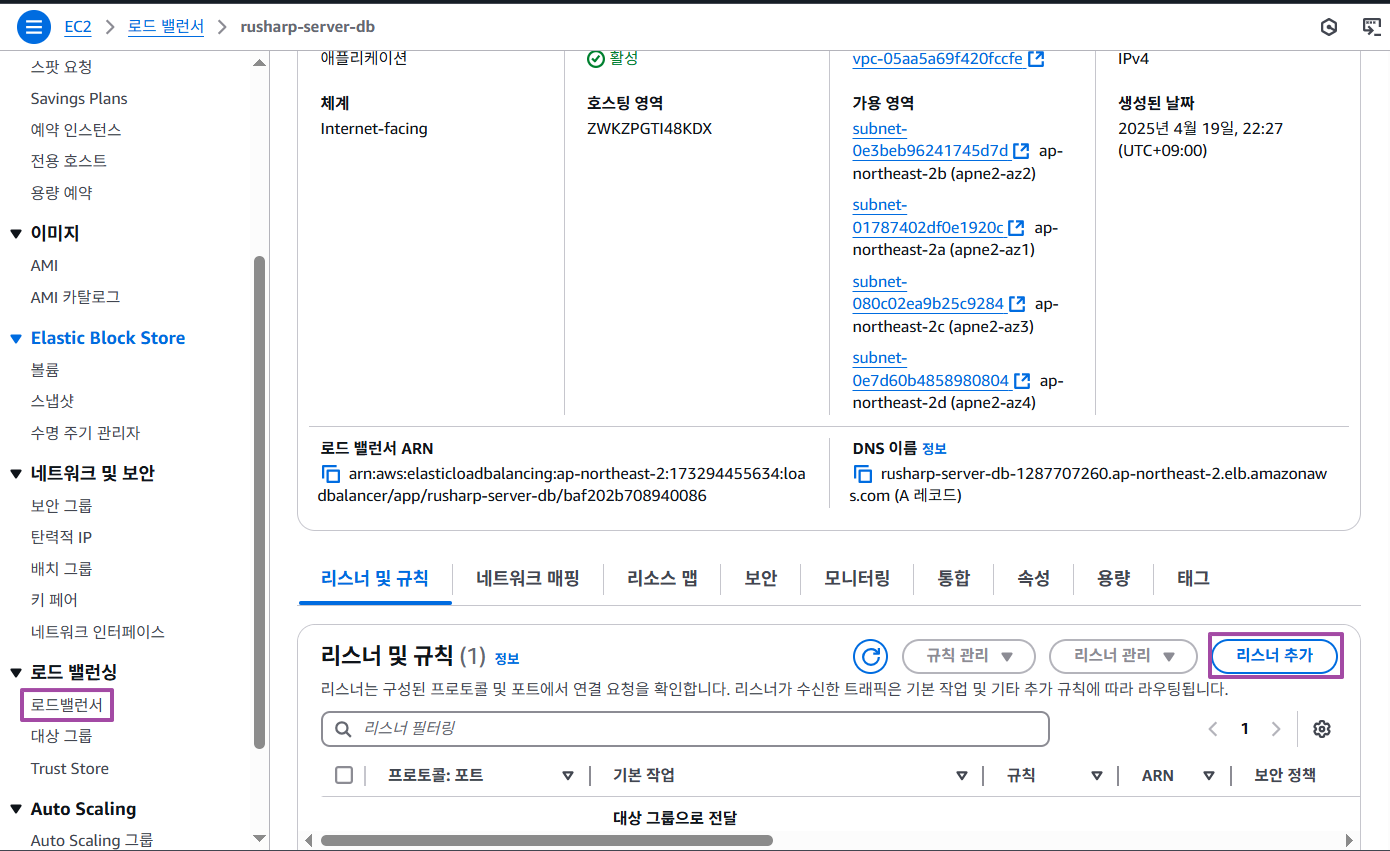This screenshot has height=851, width=1390.
Task: Collapse the 로드 밸런싱 sidebar section
Action: click(16, 672)
